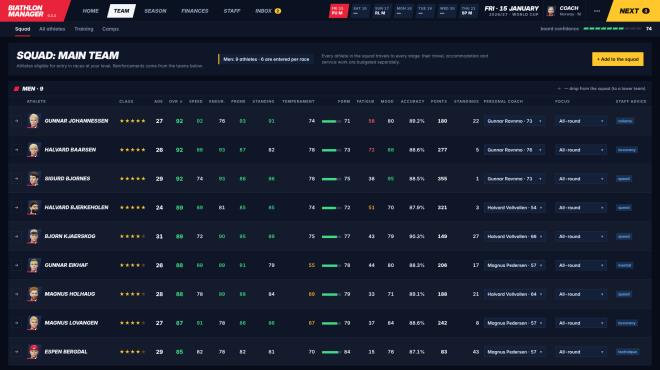Open Bjorn Kjaerskog's focus dropdown
This screenshot has width=660, height=370.
point(580,236)
